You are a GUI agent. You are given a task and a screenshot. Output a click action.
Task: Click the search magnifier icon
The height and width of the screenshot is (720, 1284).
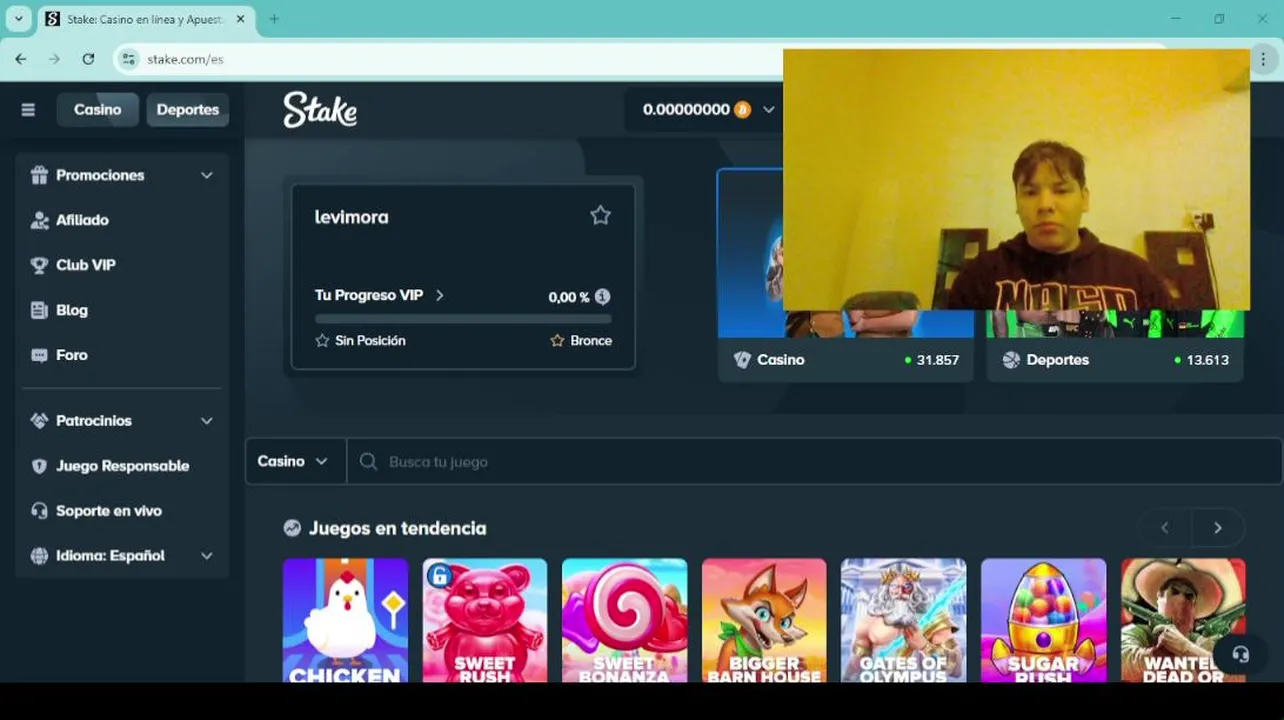pos(368,461)
